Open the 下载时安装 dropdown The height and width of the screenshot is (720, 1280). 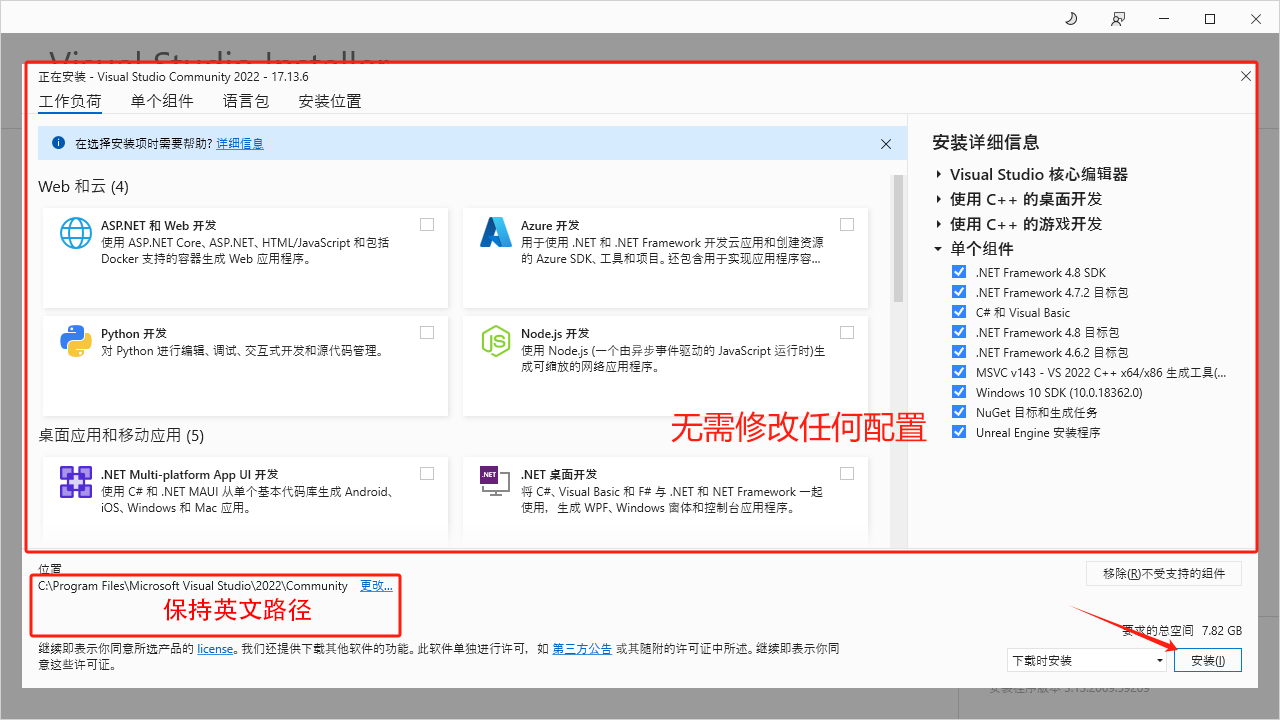click(1087, 660)
